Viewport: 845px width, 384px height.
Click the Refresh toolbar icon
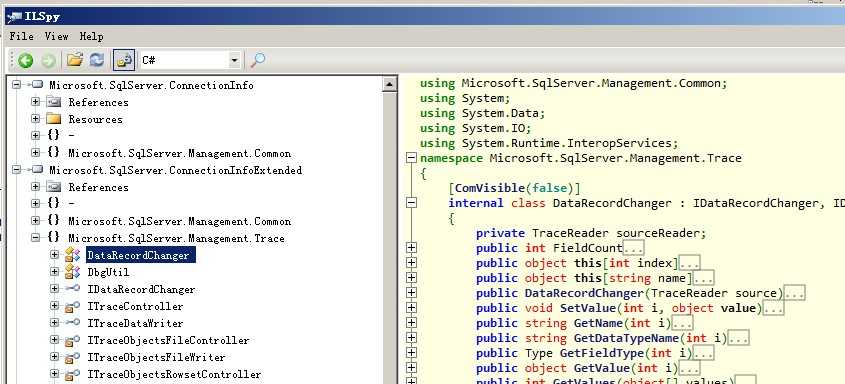click(97, 60)
